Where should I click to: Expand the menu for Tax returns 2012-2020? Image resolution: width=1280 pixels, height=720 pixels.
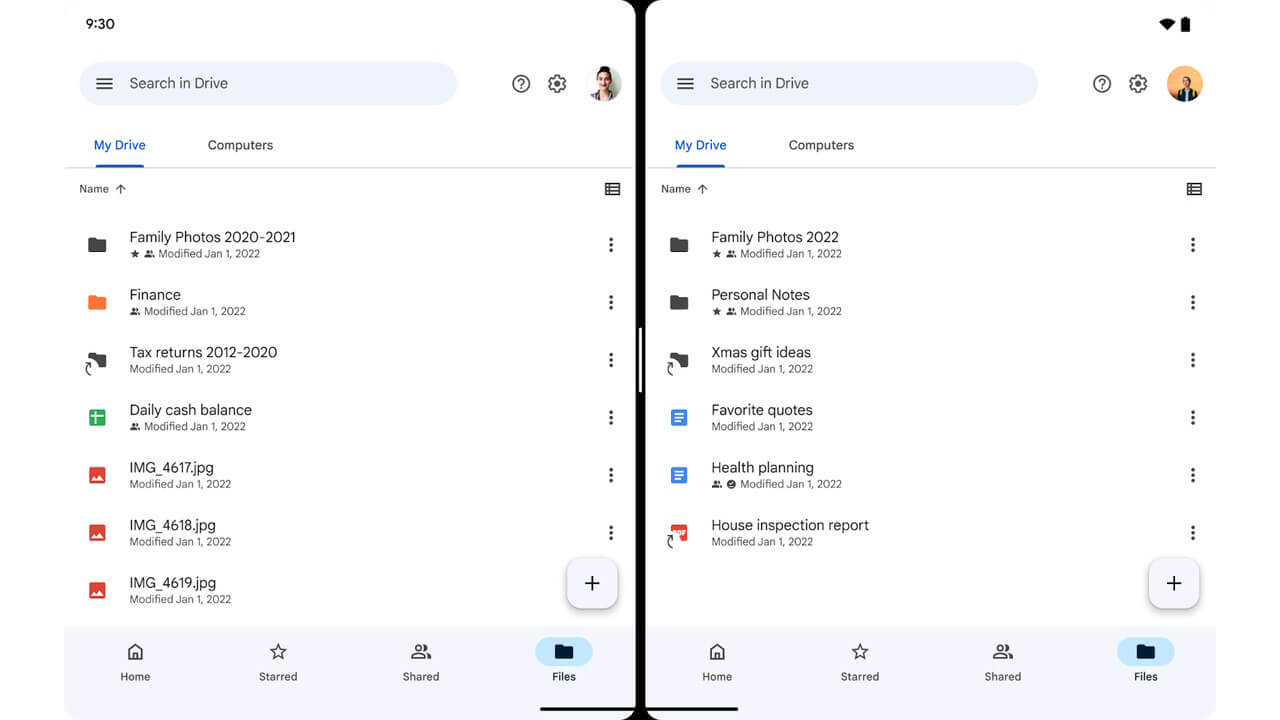(611, 360)
